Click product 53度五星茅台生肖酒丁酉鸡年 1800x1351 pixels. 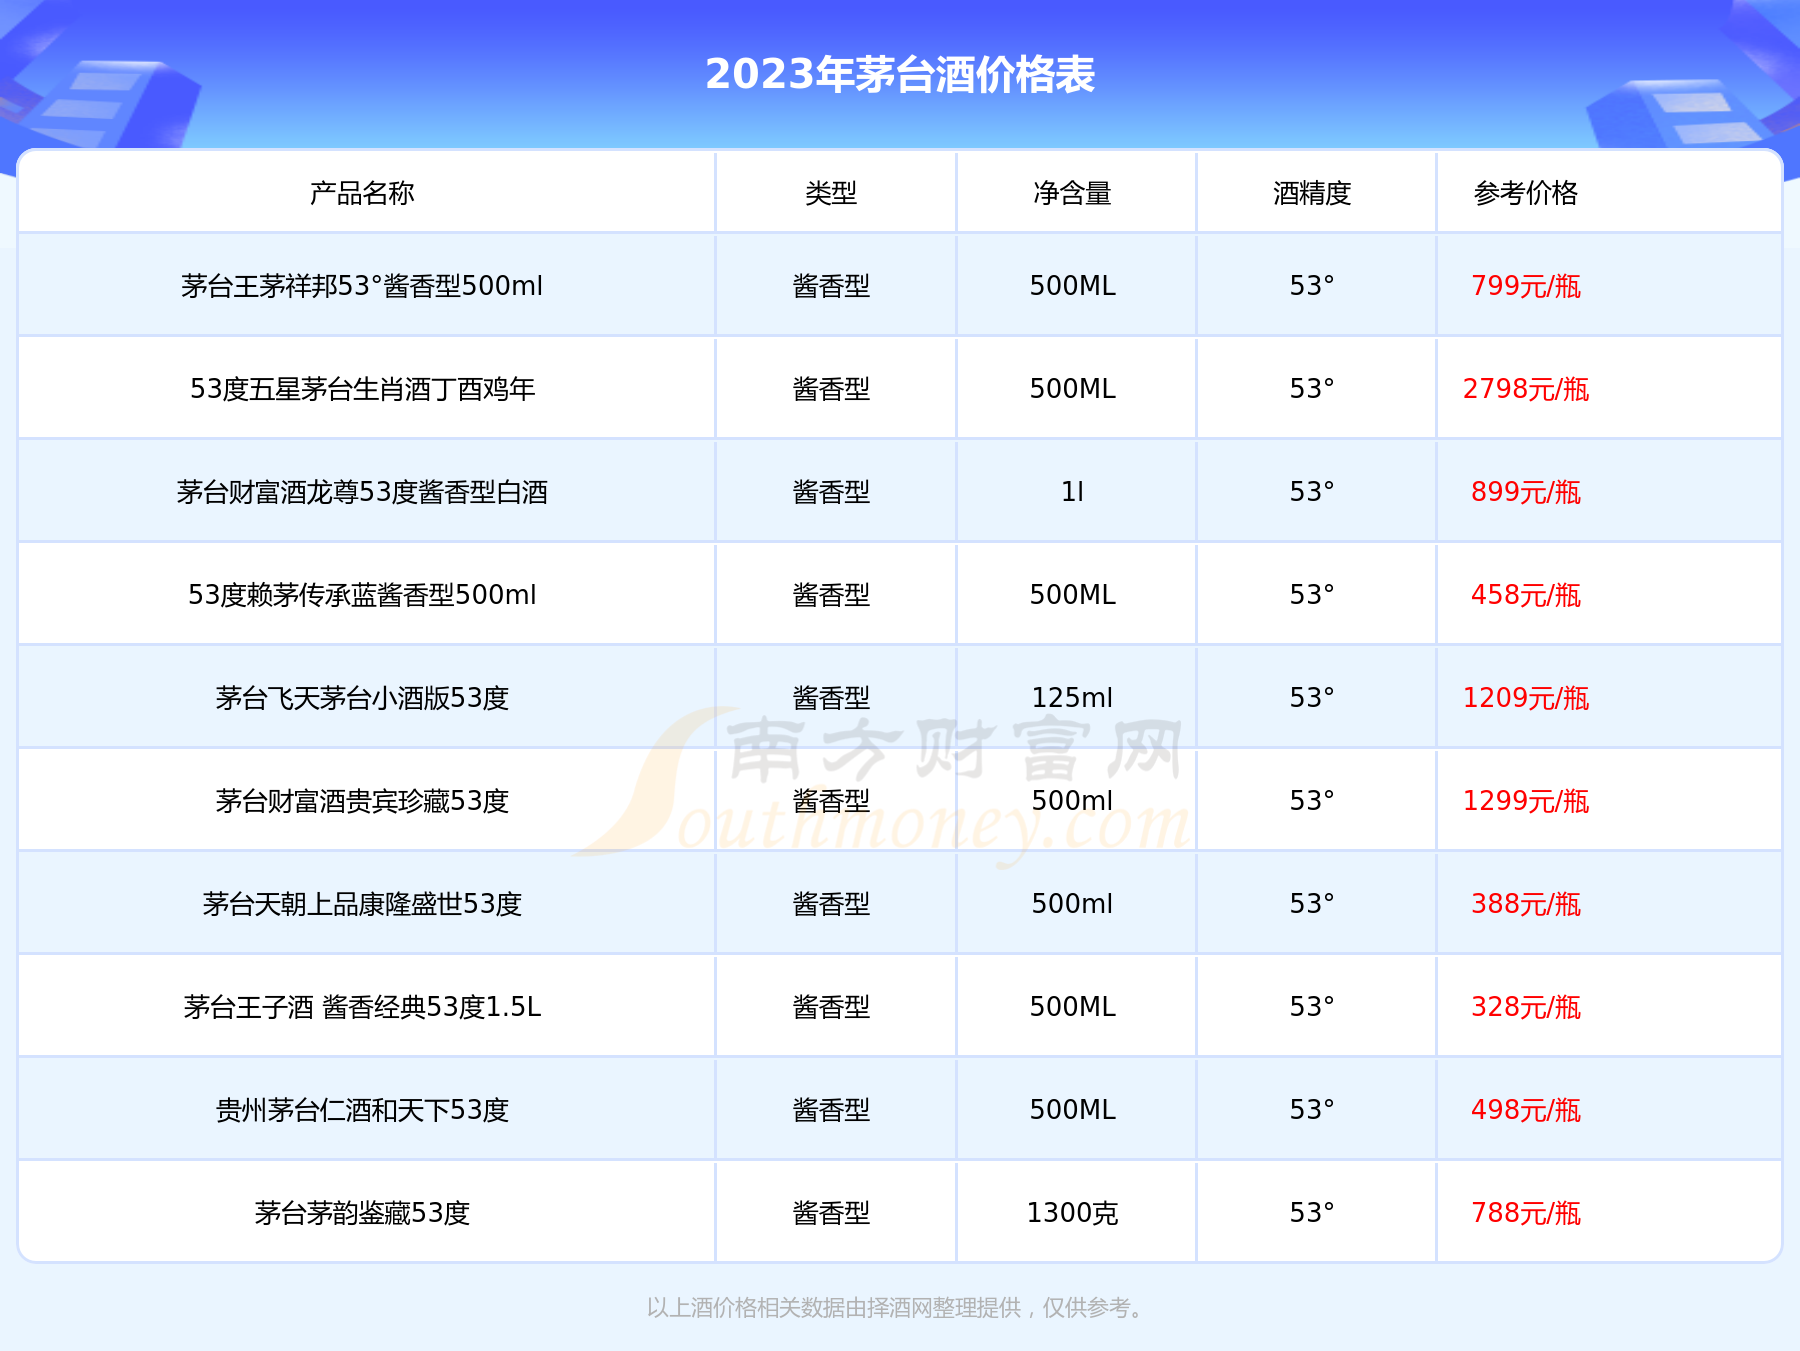(362, 389)
